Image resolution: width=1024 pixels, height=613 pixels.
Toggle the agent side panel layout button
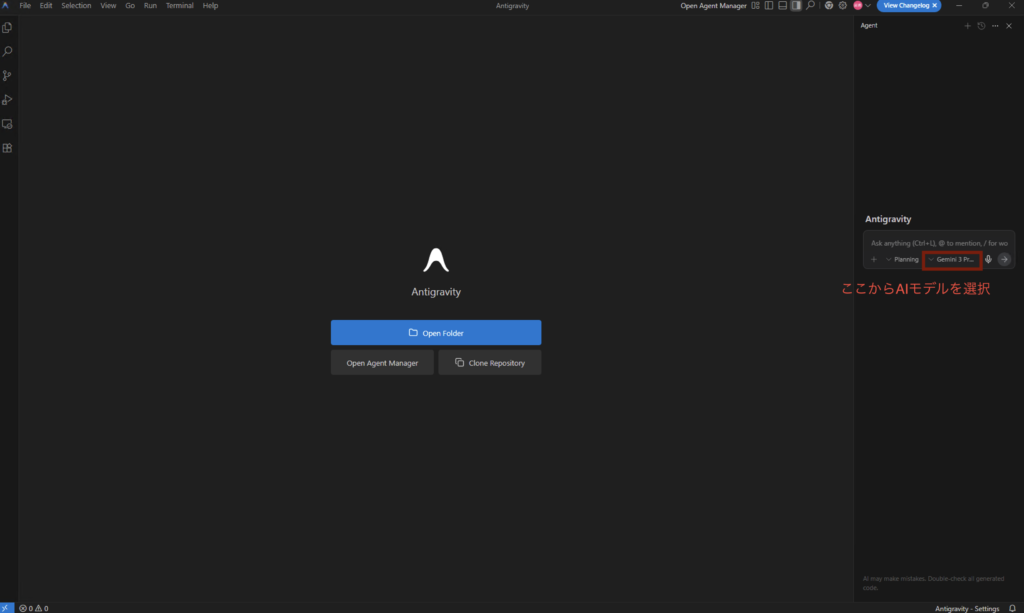coord(796,5)
